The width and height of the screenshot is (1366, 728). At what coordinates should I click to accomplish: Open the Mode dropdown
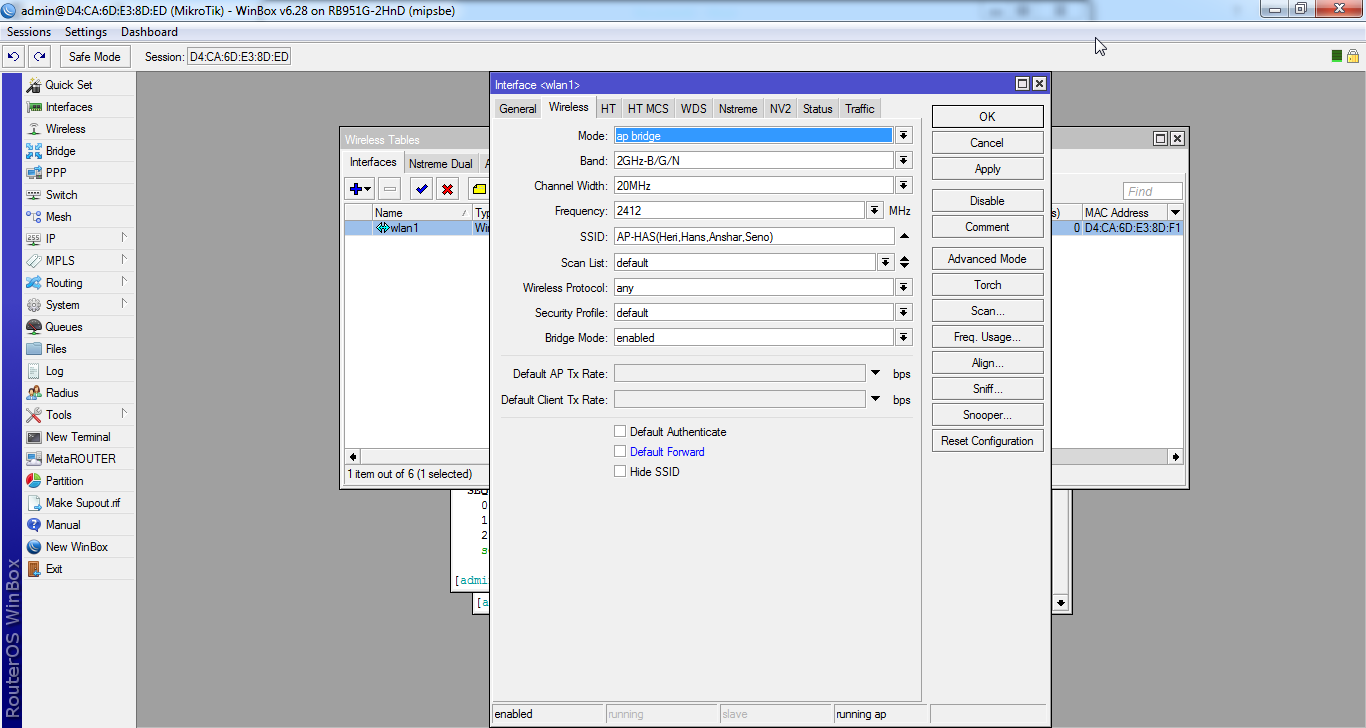904,136
